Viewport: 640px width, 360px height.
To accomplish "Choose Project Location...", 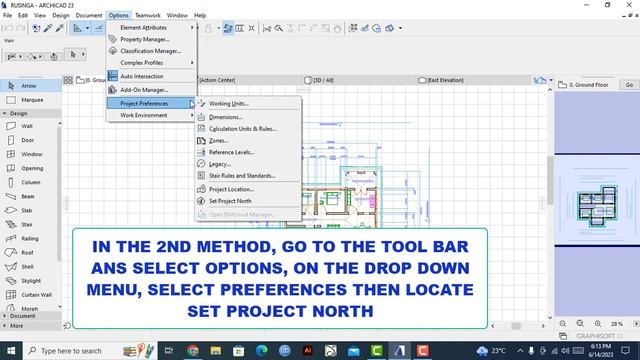I will [248, 189].
